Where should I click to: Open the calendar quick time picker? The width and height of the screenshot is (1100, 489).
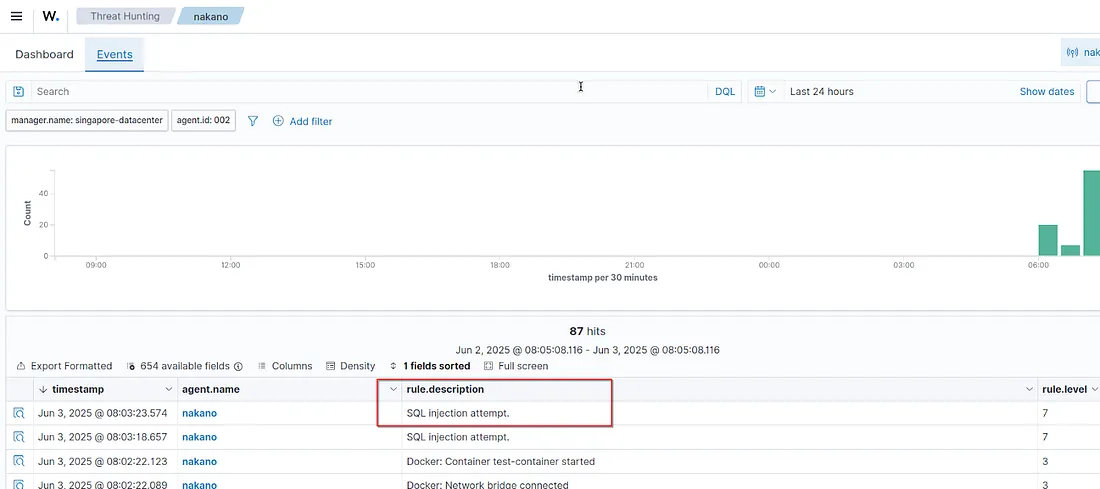pos(764,91)
